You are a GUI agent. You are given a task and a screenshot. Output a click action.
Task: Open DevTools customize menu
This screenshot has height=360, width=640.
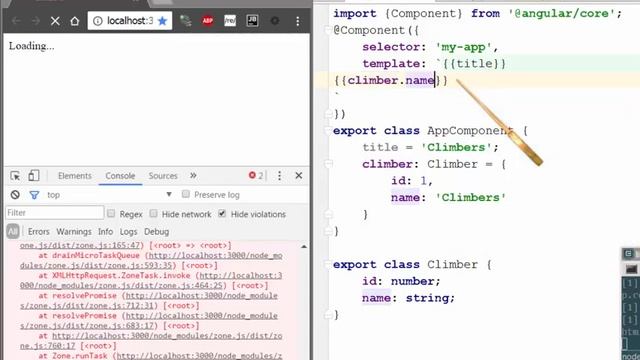[279, 176]
